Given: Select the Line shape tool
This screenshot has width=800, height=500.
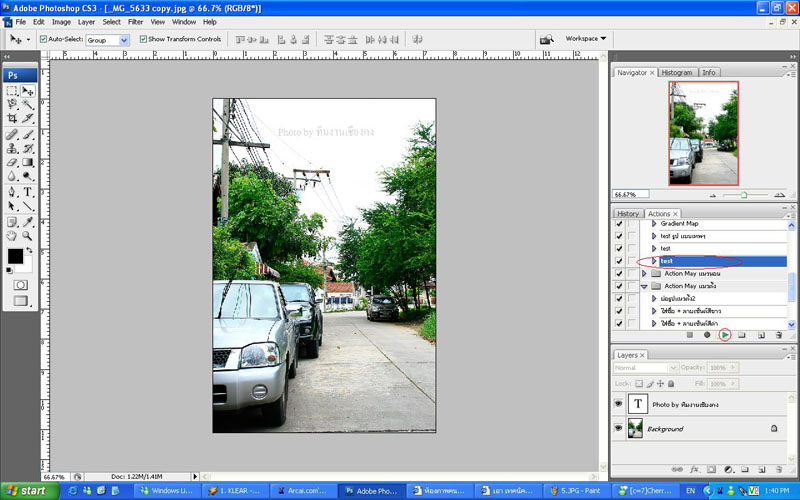Looking at the screenshot, I should [x=28, y=206].
